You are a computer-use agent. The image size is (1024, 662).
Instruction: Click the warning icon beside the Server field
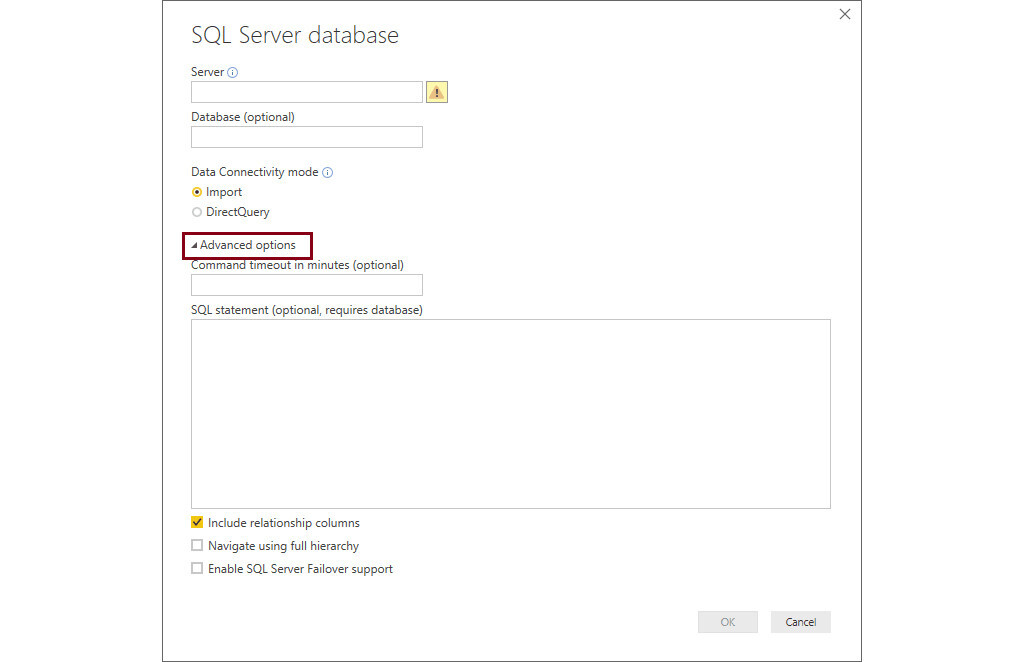436,91
